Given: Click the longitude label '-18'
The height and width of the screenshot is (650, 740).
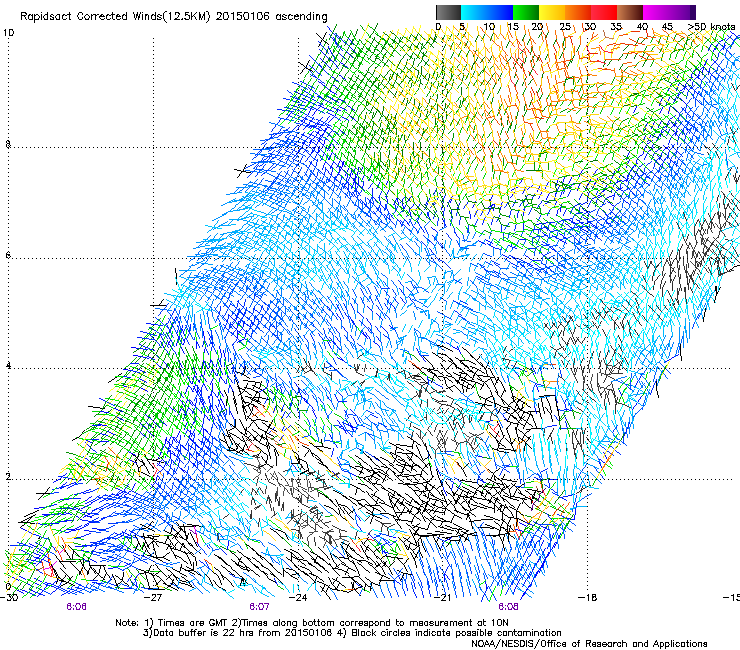Looking at the screenshot, I should pos(587,597).
